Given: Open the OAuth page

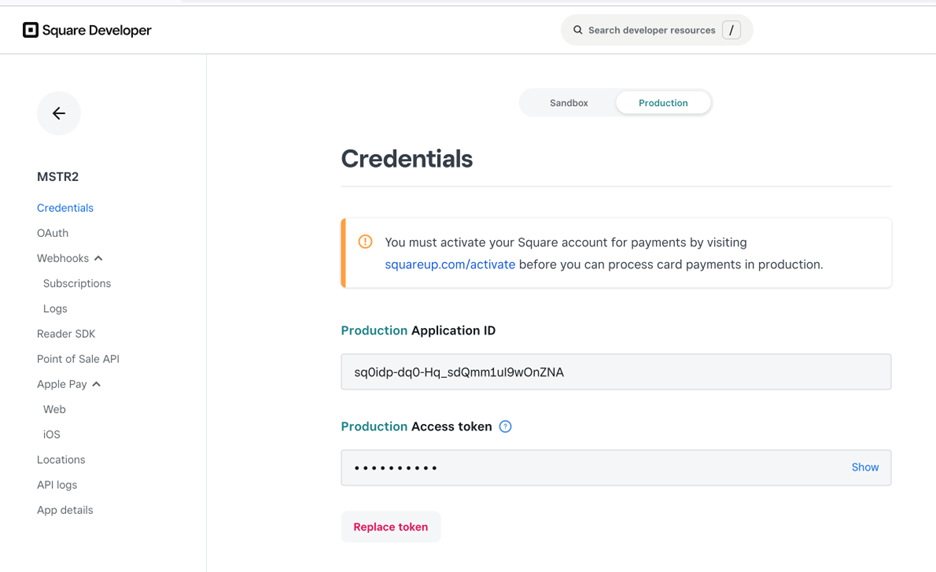Looking at the screenshot, I should click(x=53, y=233).
